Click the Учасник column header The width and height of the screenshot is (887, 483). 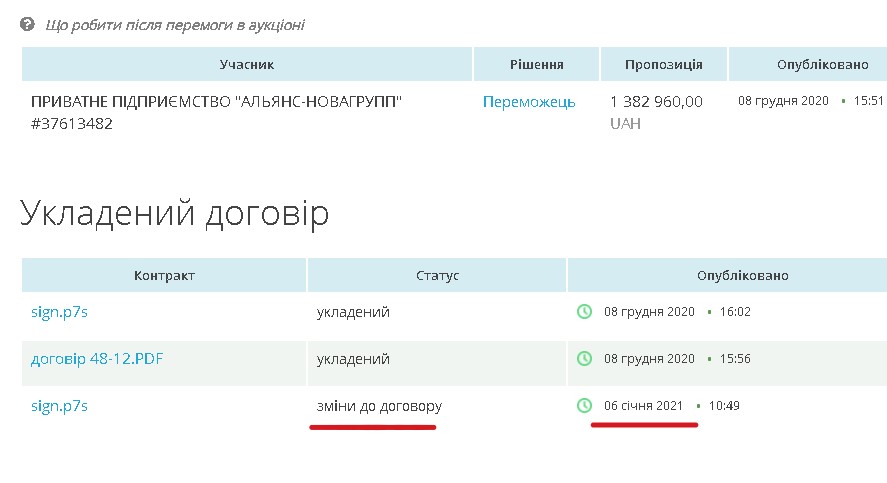tap(246, 65)
